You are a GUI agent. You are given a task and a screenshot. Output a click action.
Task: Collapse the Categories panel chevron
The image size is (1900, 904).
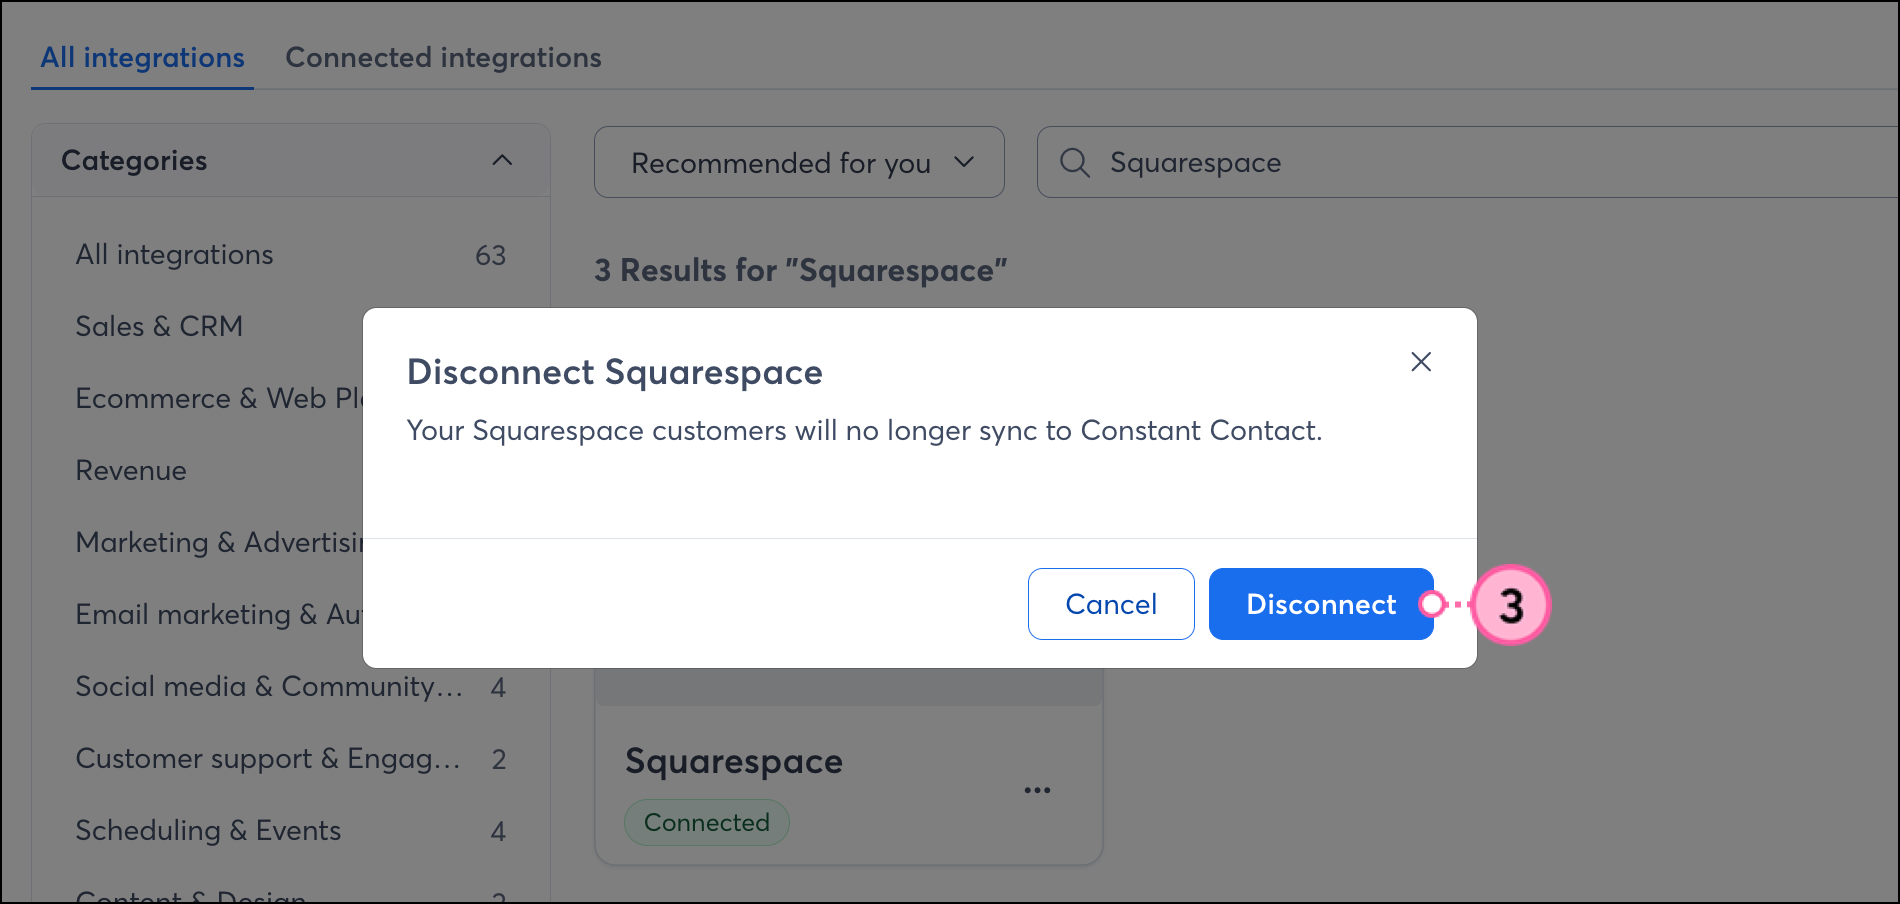point(502,161)
